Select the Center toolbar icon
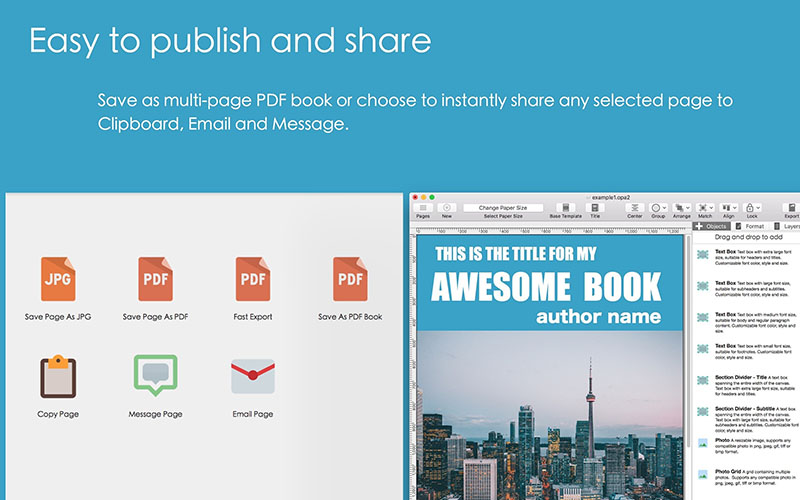800x500 pixels. tap(635, 208)
